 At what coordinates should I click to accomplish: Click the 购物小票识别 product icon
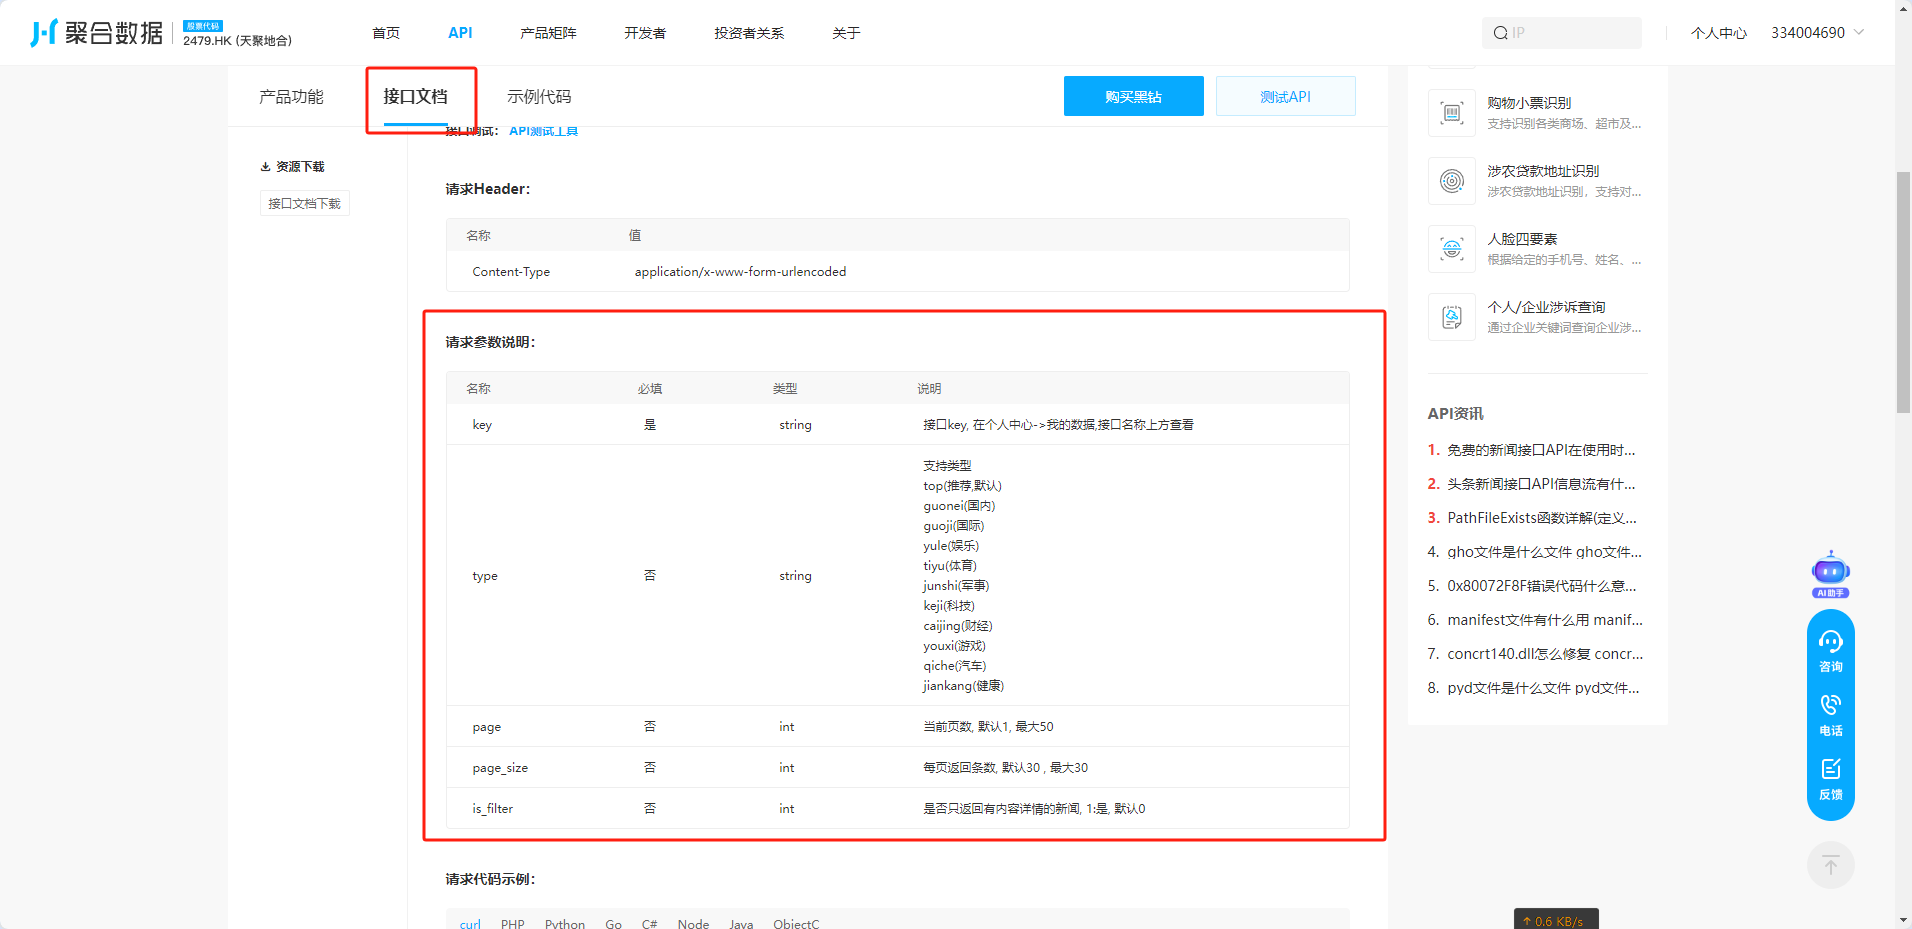tap(1451, 113)
